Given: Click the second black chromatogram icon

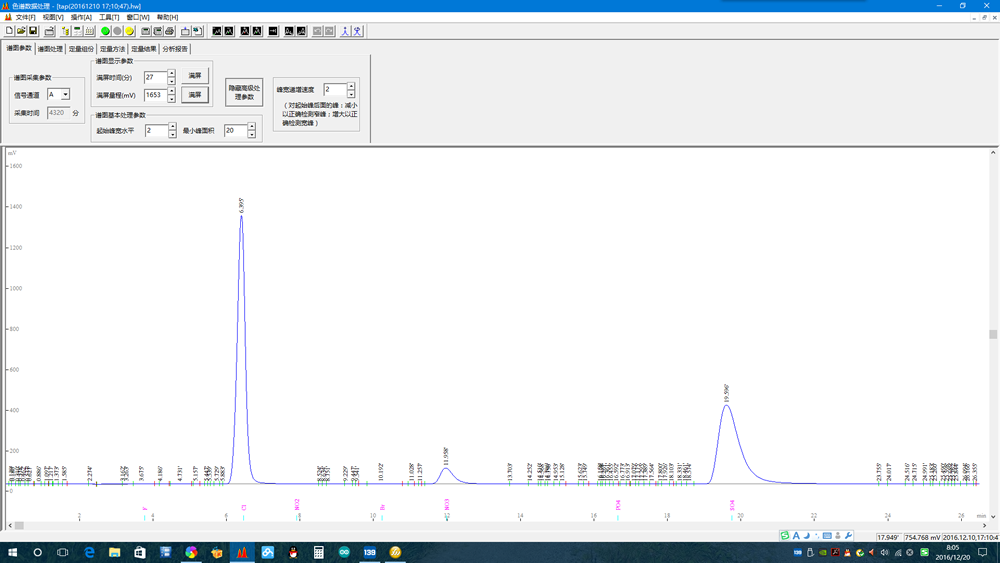Looking at the screenshot, I should 228,31.
